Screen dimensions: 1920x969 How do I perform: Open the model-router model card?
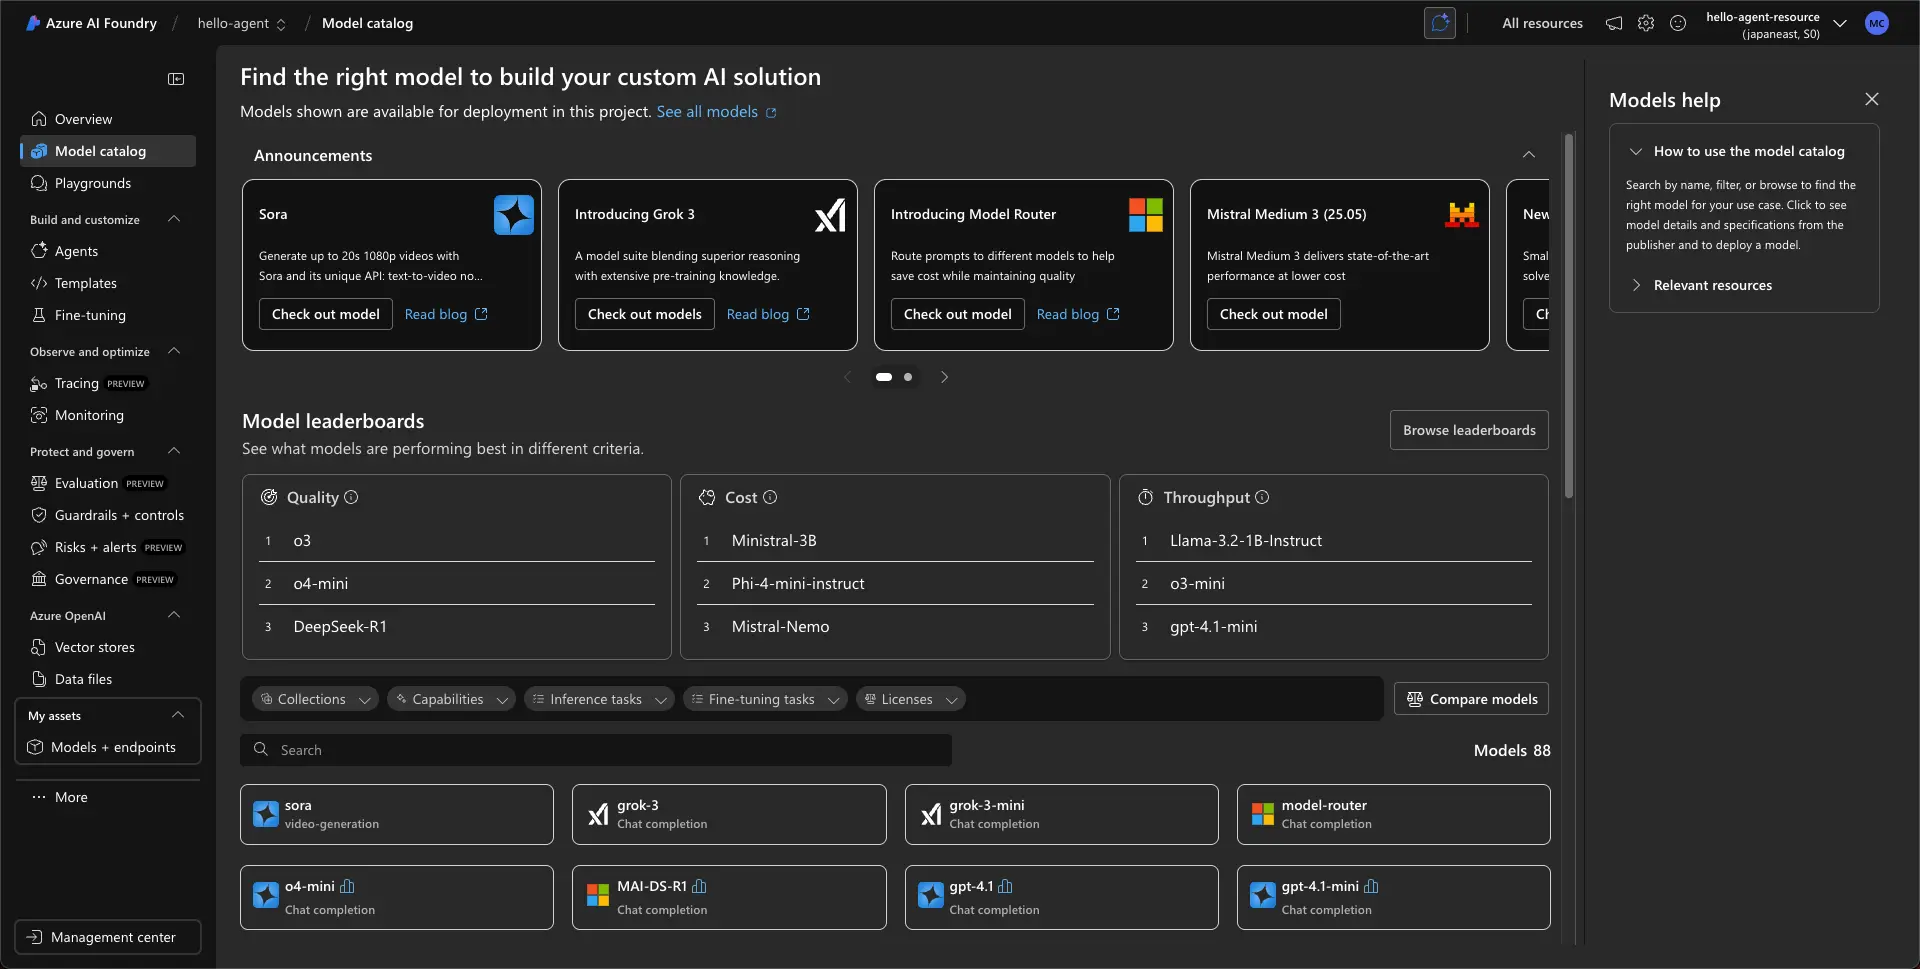tap(1393, 814)
